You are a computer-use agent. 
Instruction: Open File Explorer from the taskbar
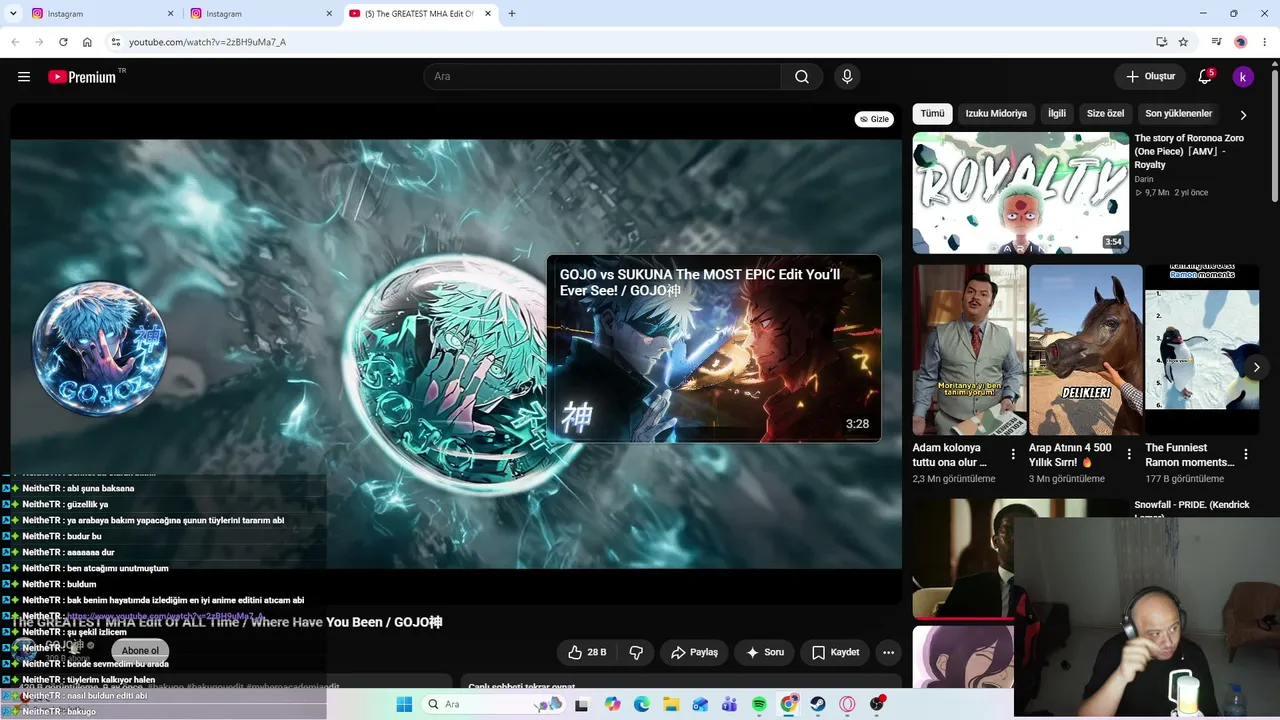pos(671,704)
